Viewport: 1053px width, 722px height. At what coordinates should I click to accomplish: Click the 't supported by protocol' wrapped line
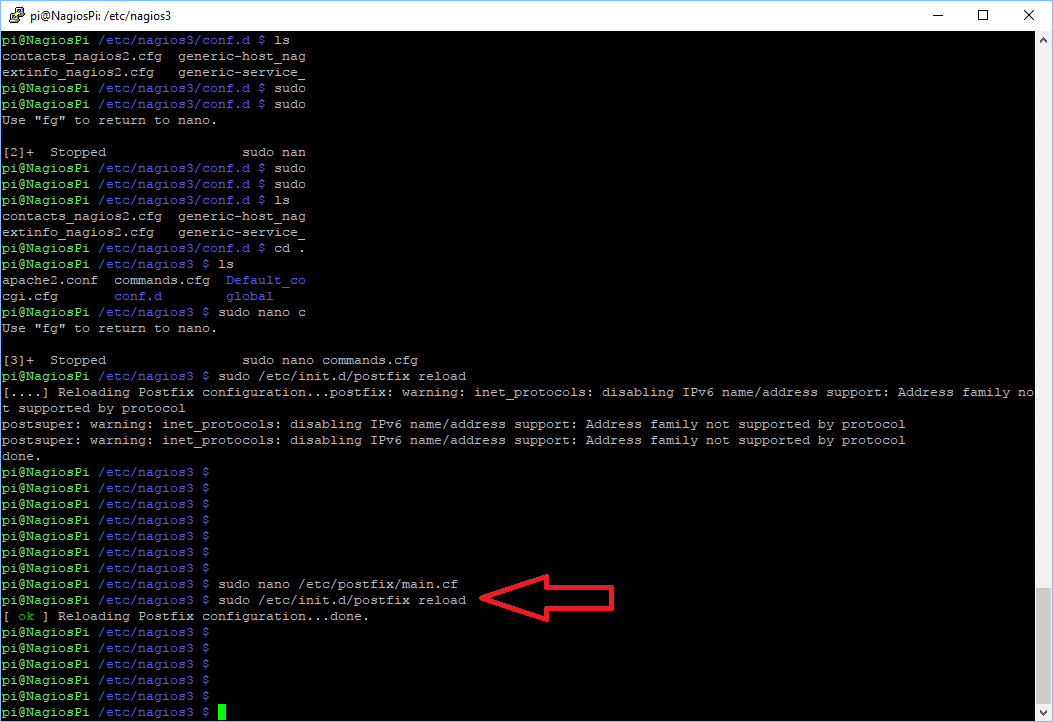click(x=93, y=408)
